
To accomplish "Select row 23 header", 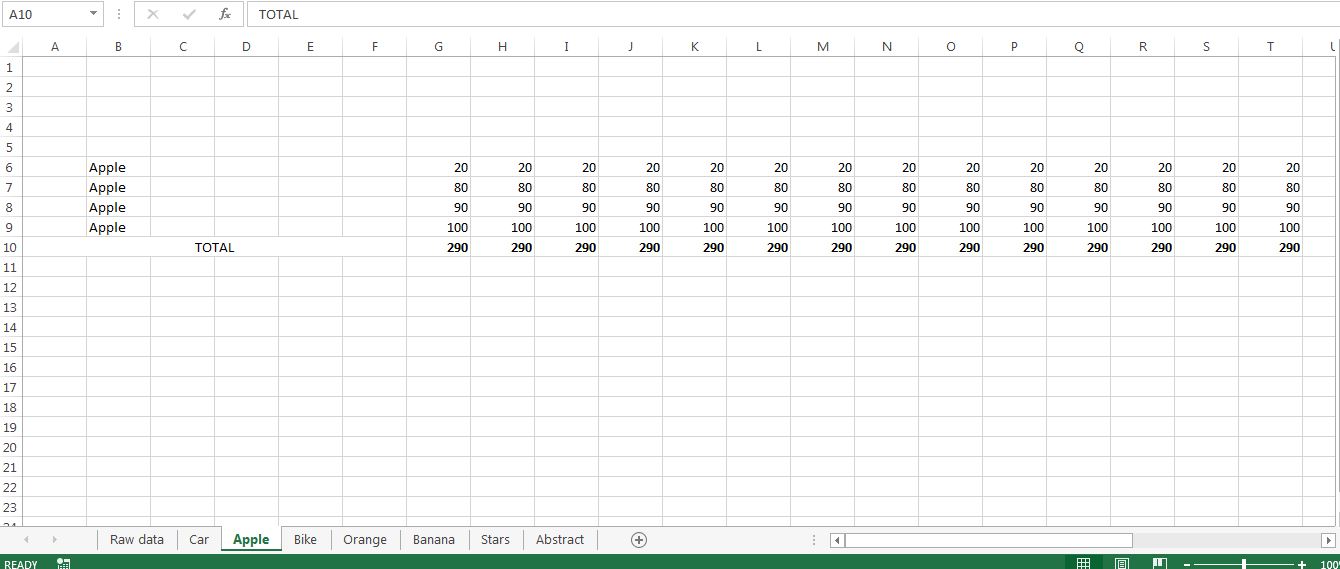I will (11, 507).
